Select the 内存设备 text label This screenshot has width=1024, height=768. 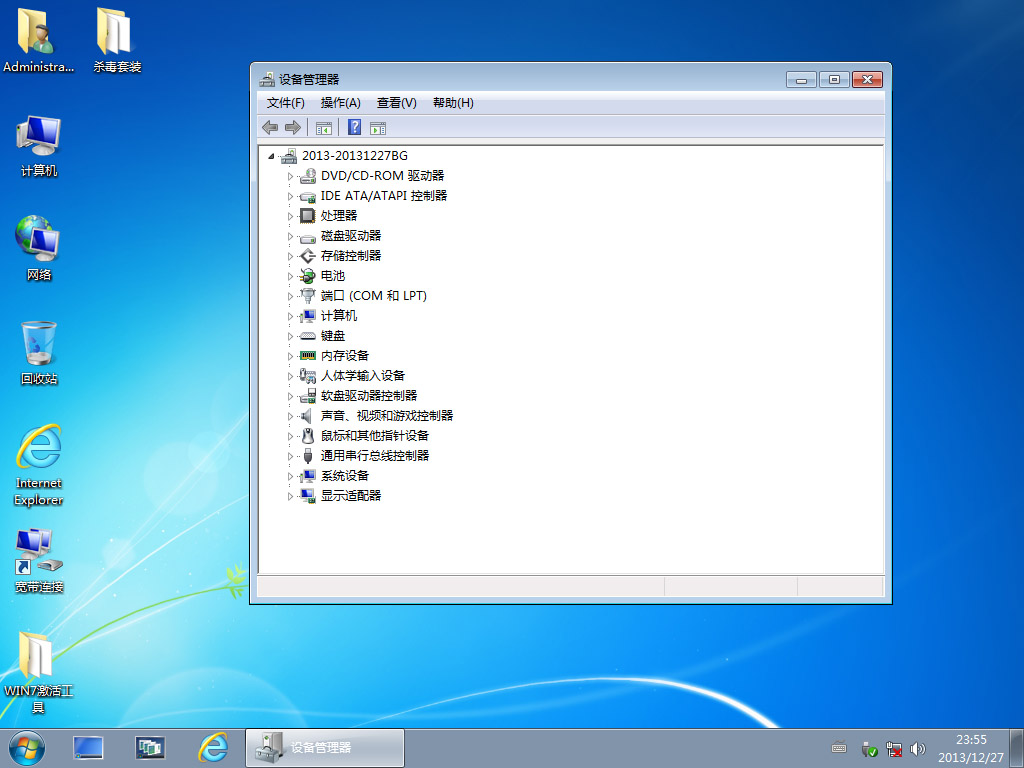pyautogui.click(x=345, y=356)
